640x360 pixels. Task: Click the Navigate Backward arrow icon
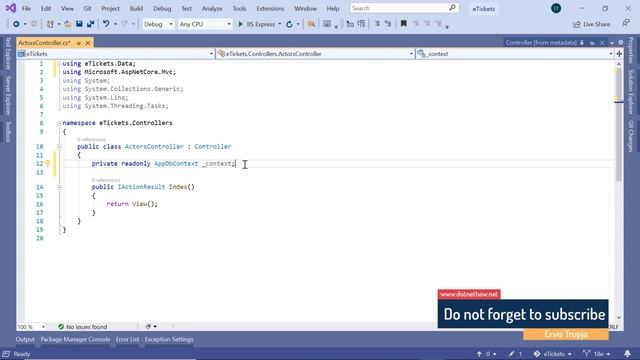[16, 24]
